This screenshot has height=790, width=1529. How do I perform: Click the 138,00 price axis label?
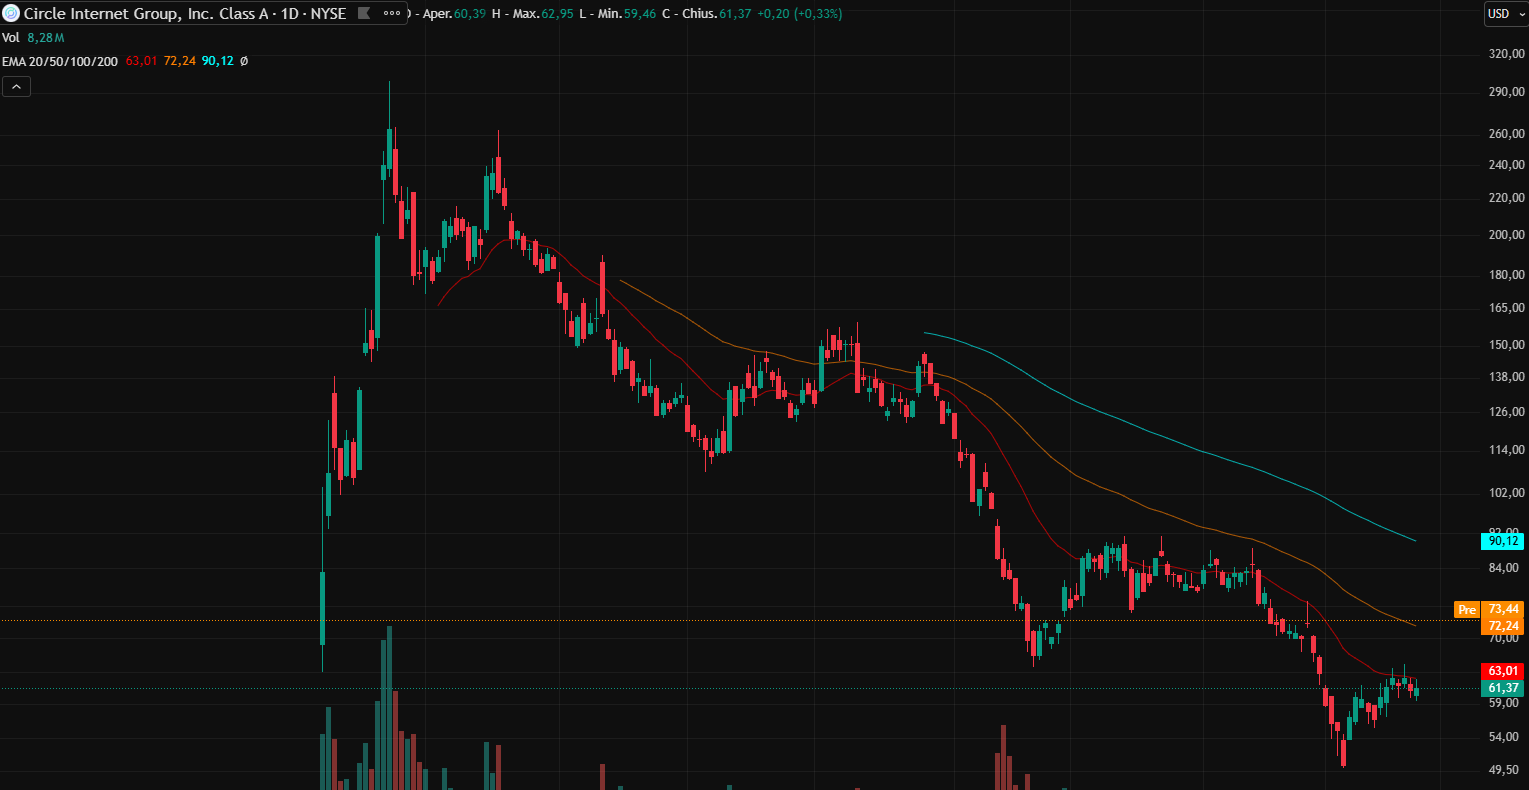click(x=1506, y=377)
